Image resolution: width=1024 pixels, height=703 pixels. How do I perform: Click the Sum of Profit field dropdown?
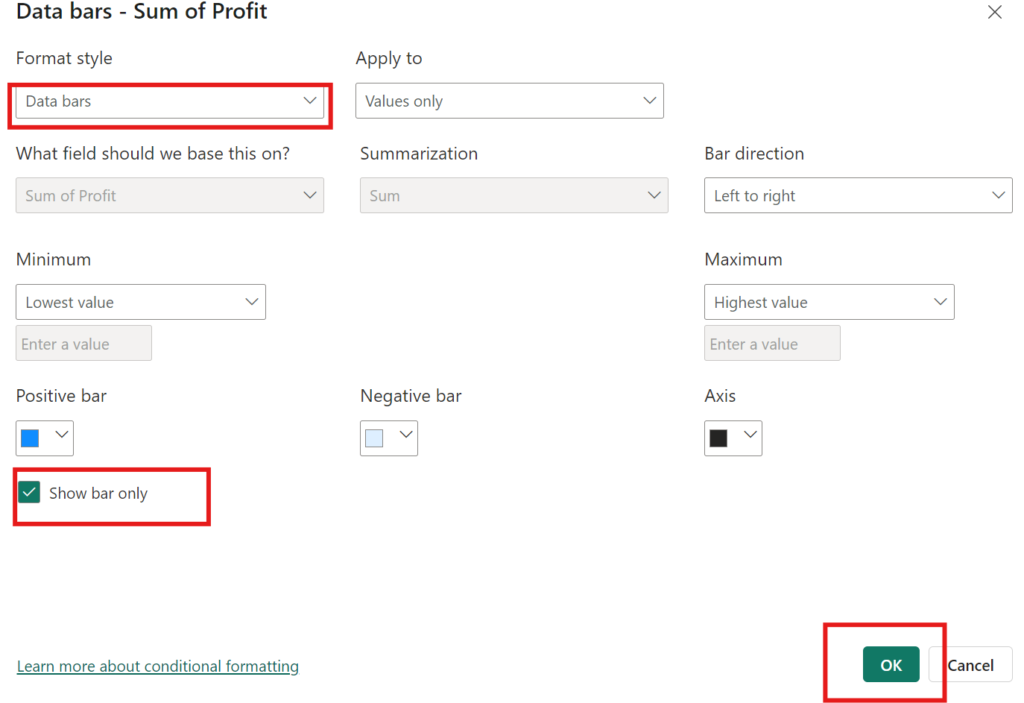click(170, 195)
